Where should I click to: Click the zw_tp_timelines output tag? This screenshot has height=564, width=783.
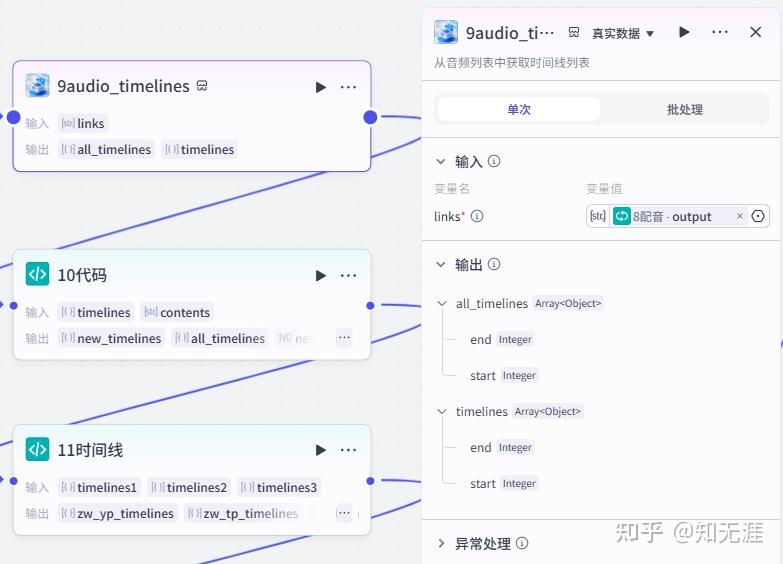coord(243,513)
